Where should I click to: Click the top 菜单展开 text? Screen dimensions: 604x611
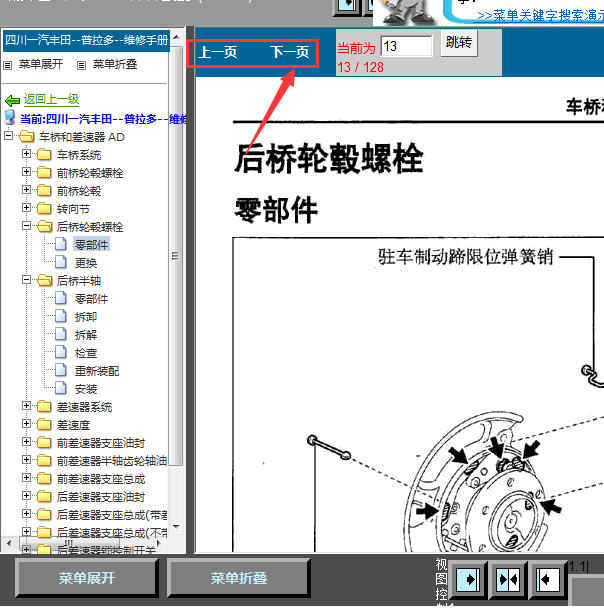coord(41,64)
